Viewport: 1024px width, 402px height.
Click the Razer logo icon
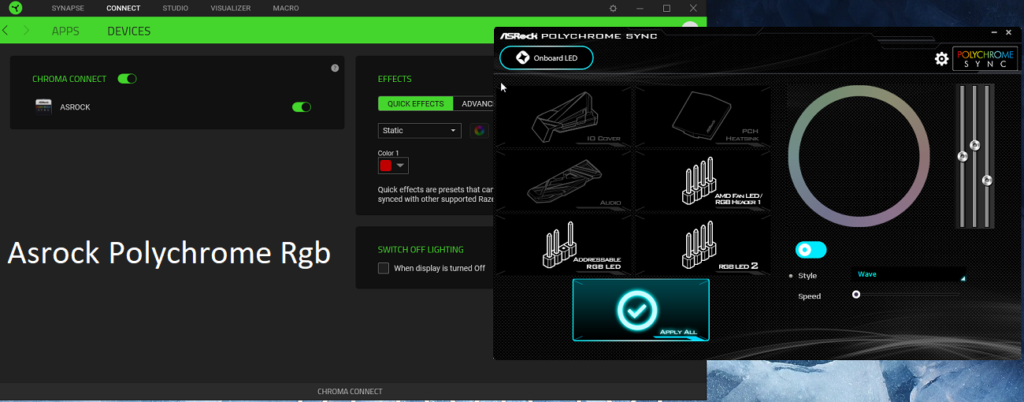coord(16,8)
